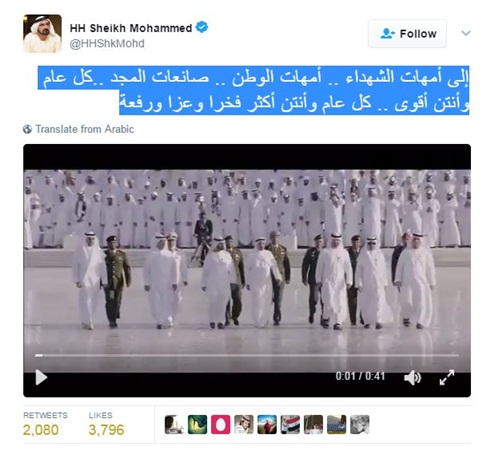The height and width of the screenshot is (450, 486).
Task: Click the highlighted Arabic tweet text
Action: point(254,90)
